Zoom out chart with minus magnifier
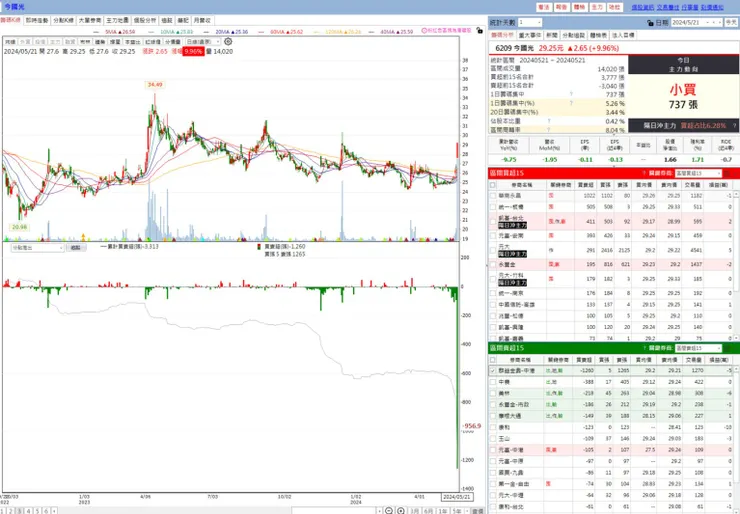 [388, 510]
